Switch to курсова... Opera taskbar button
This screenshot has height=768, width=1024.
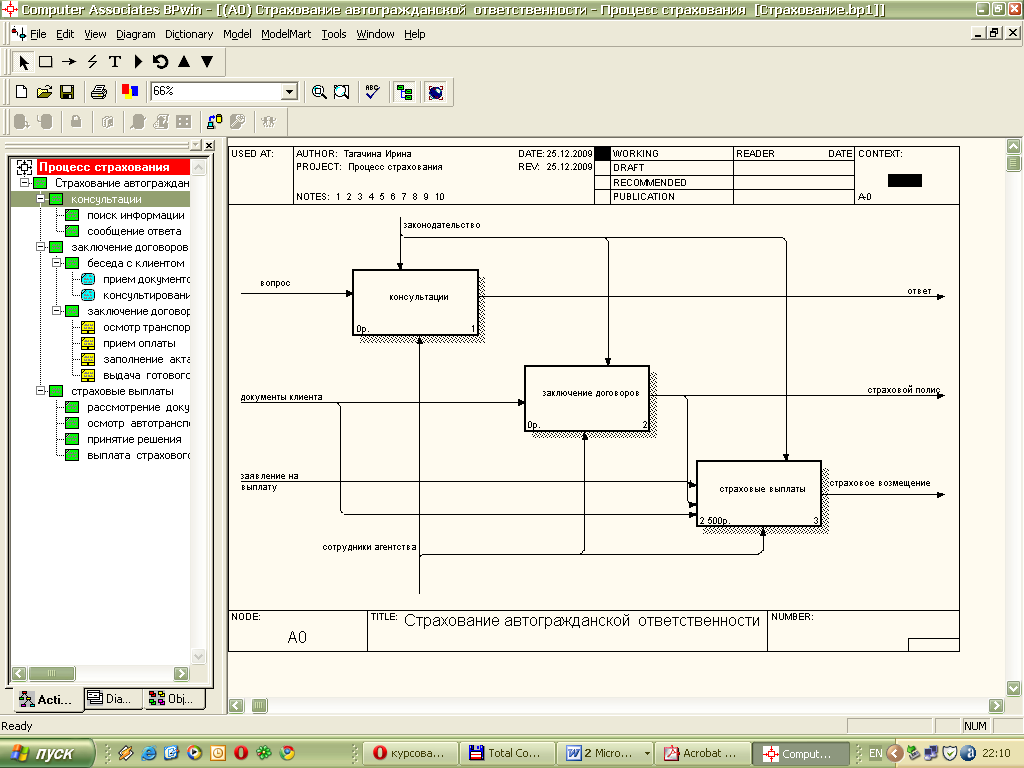(409, 753)
